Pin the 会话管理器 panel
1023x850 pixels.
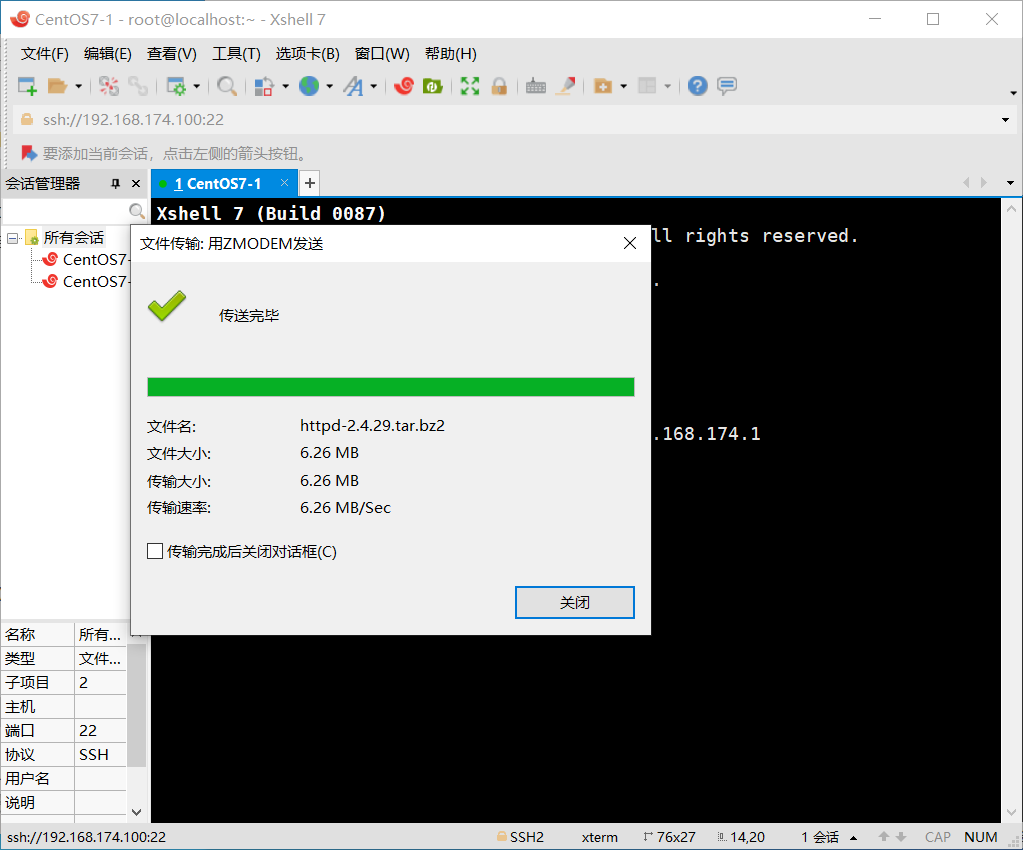pyautogui.click(x=115, y=184)
